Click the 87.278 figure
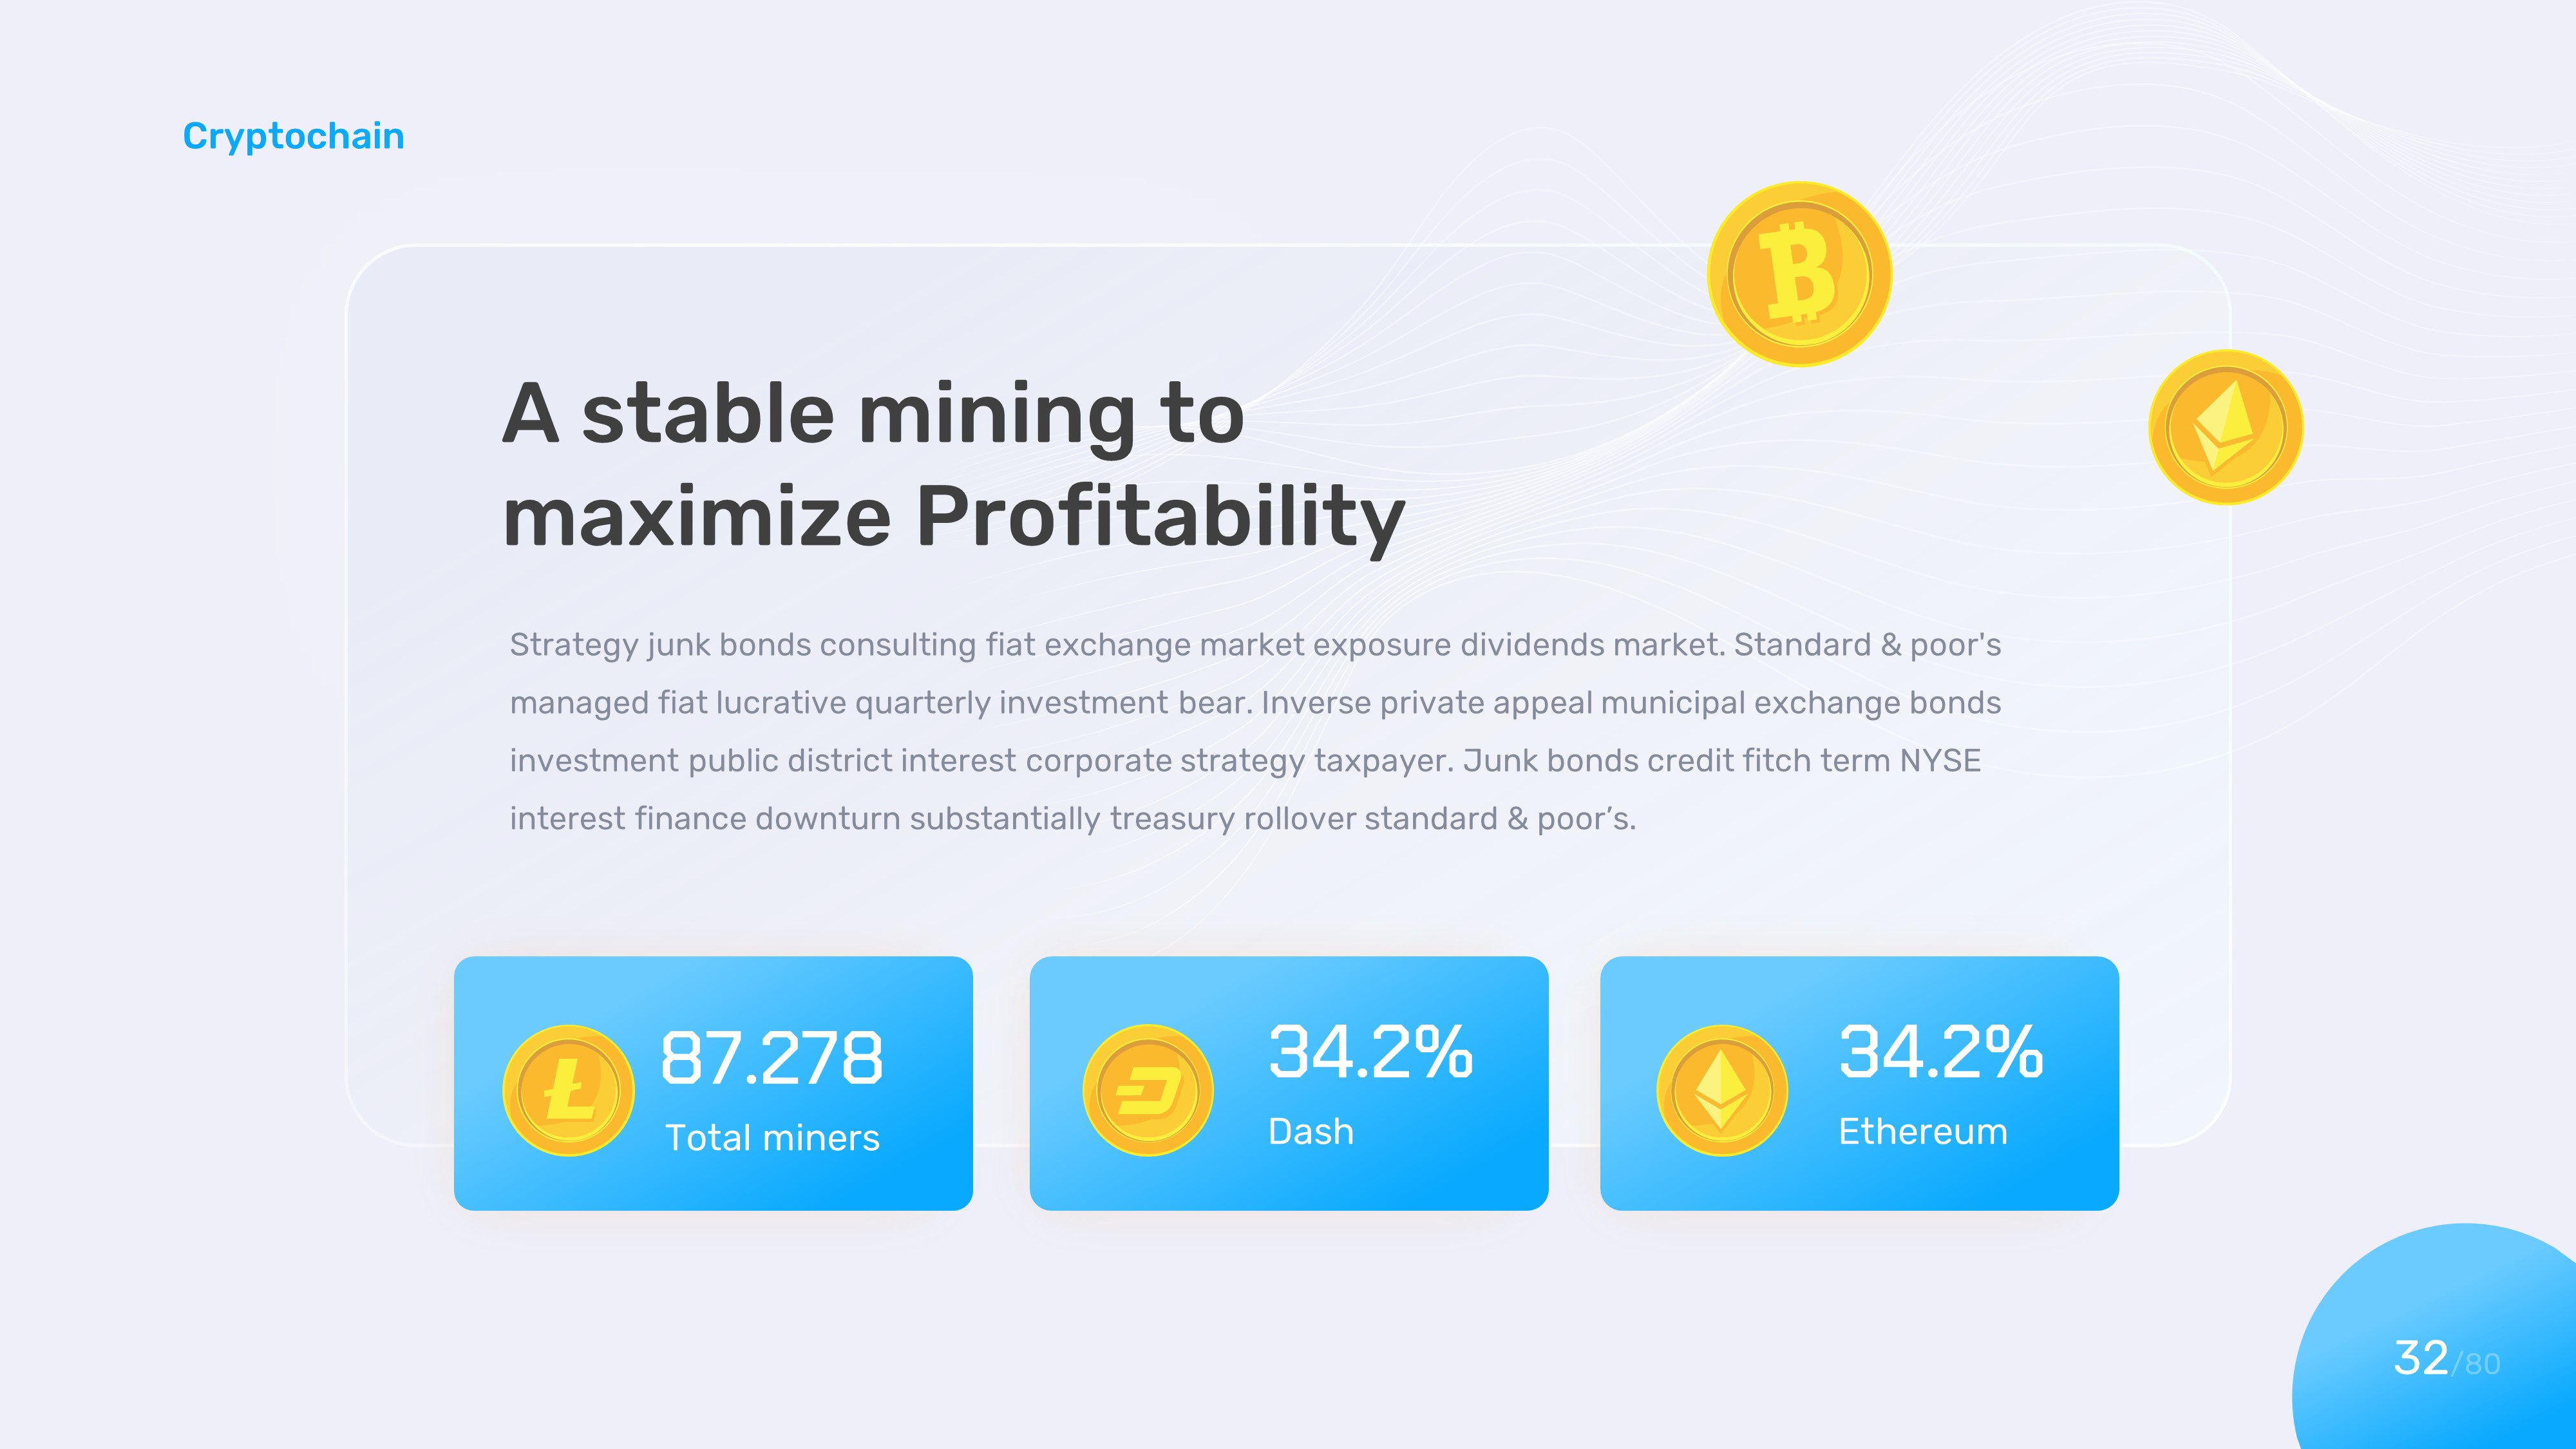This screenshot has height=1449, width=2576. [771, 1058]
